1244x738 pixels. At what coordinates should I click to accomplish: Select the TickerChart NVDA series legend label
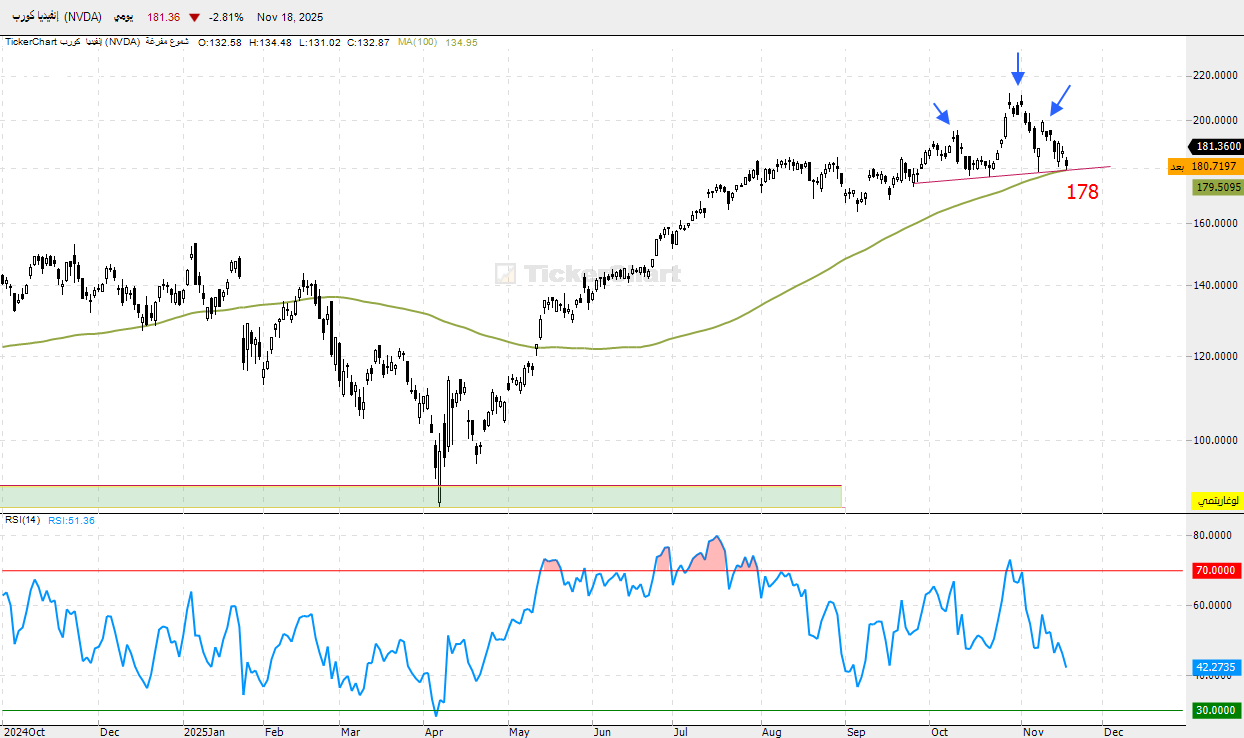pos(73,42)
